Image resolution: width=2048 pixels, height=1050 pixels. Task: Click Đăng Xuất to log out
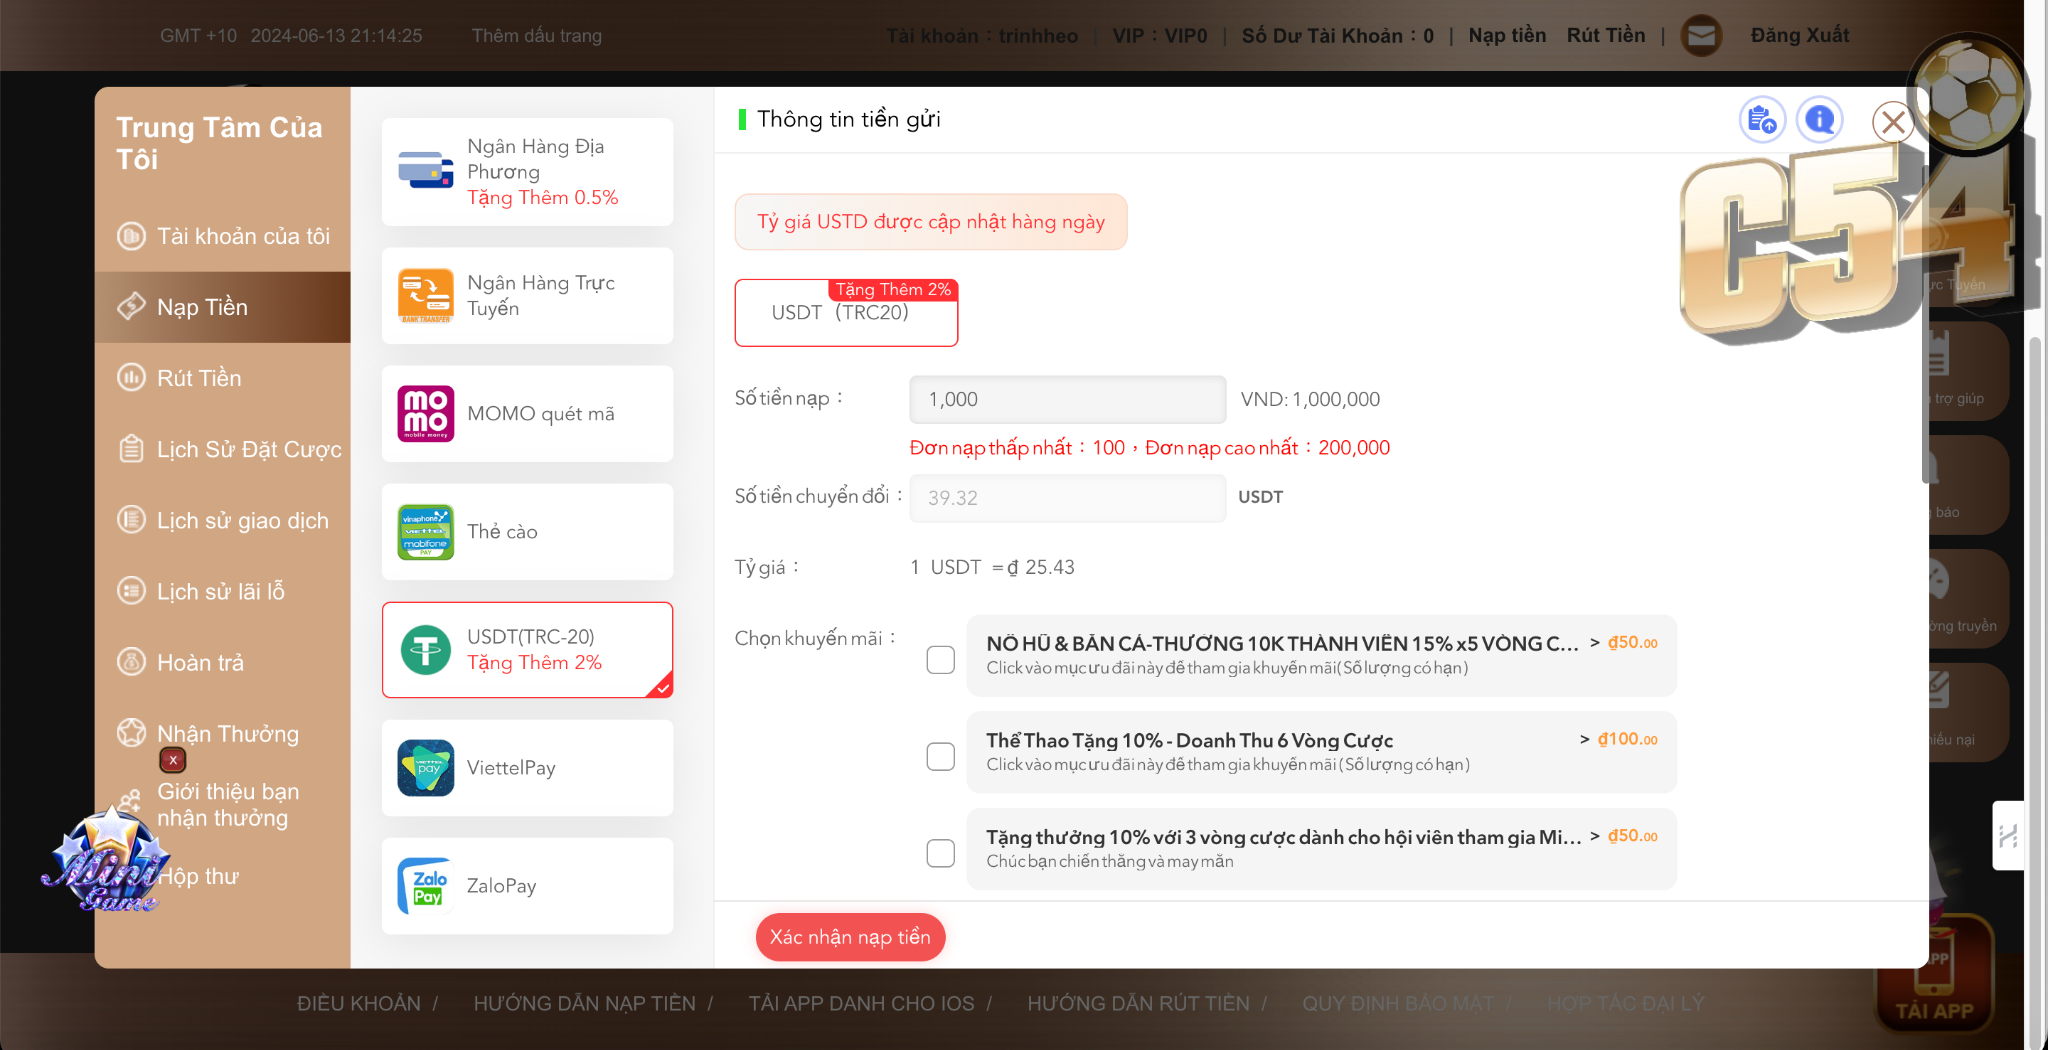tap(1799, 35)
